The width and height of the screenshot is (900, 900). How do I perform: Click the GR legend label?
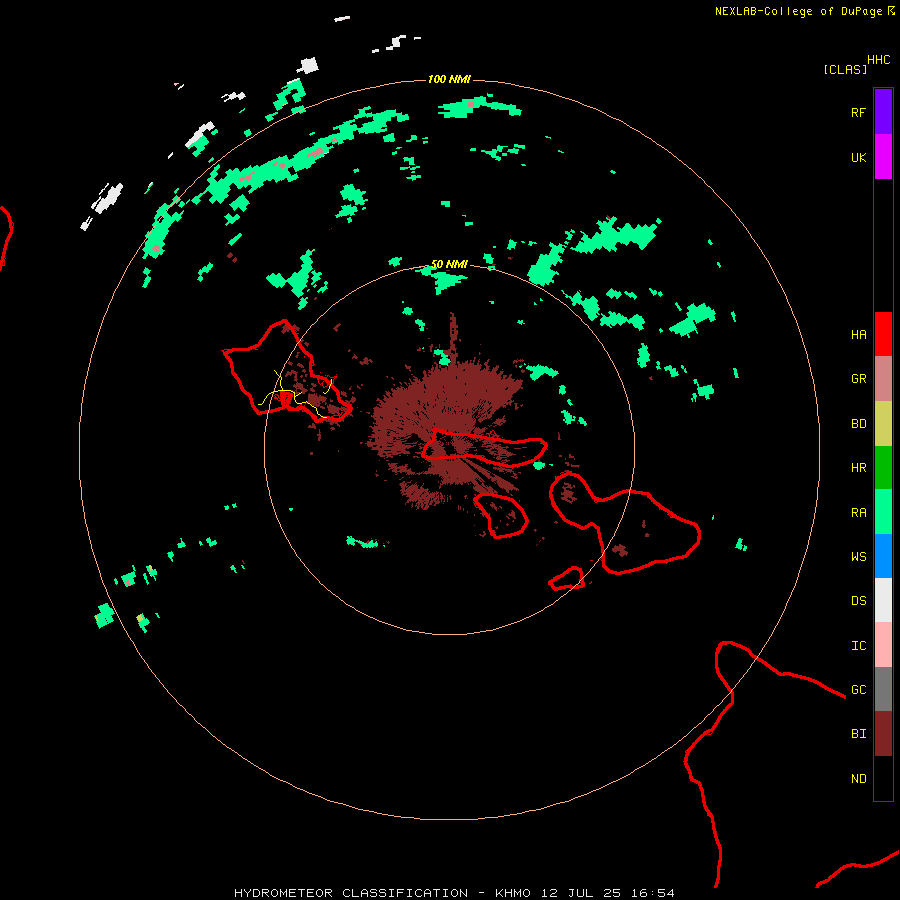point(858,379)
